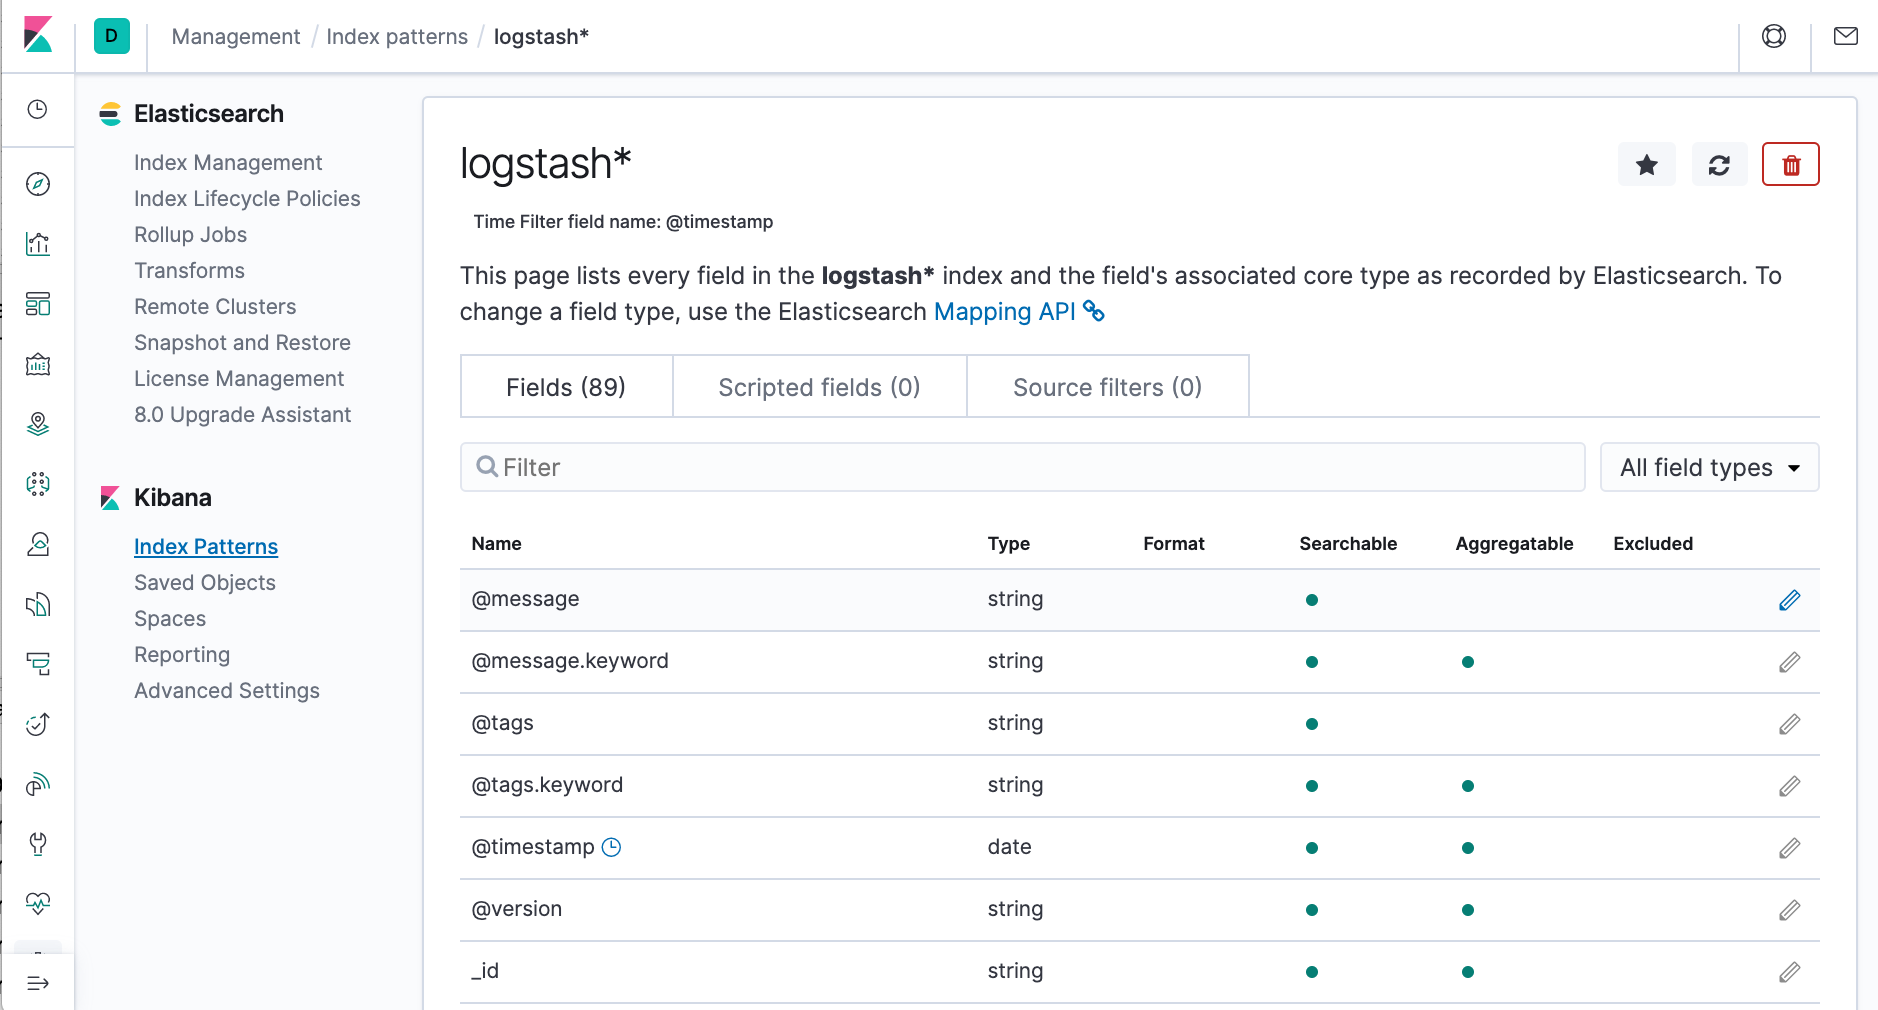Open Advanced Settings
This screenshot has width=1878, height=1010.
click(227, 690)
